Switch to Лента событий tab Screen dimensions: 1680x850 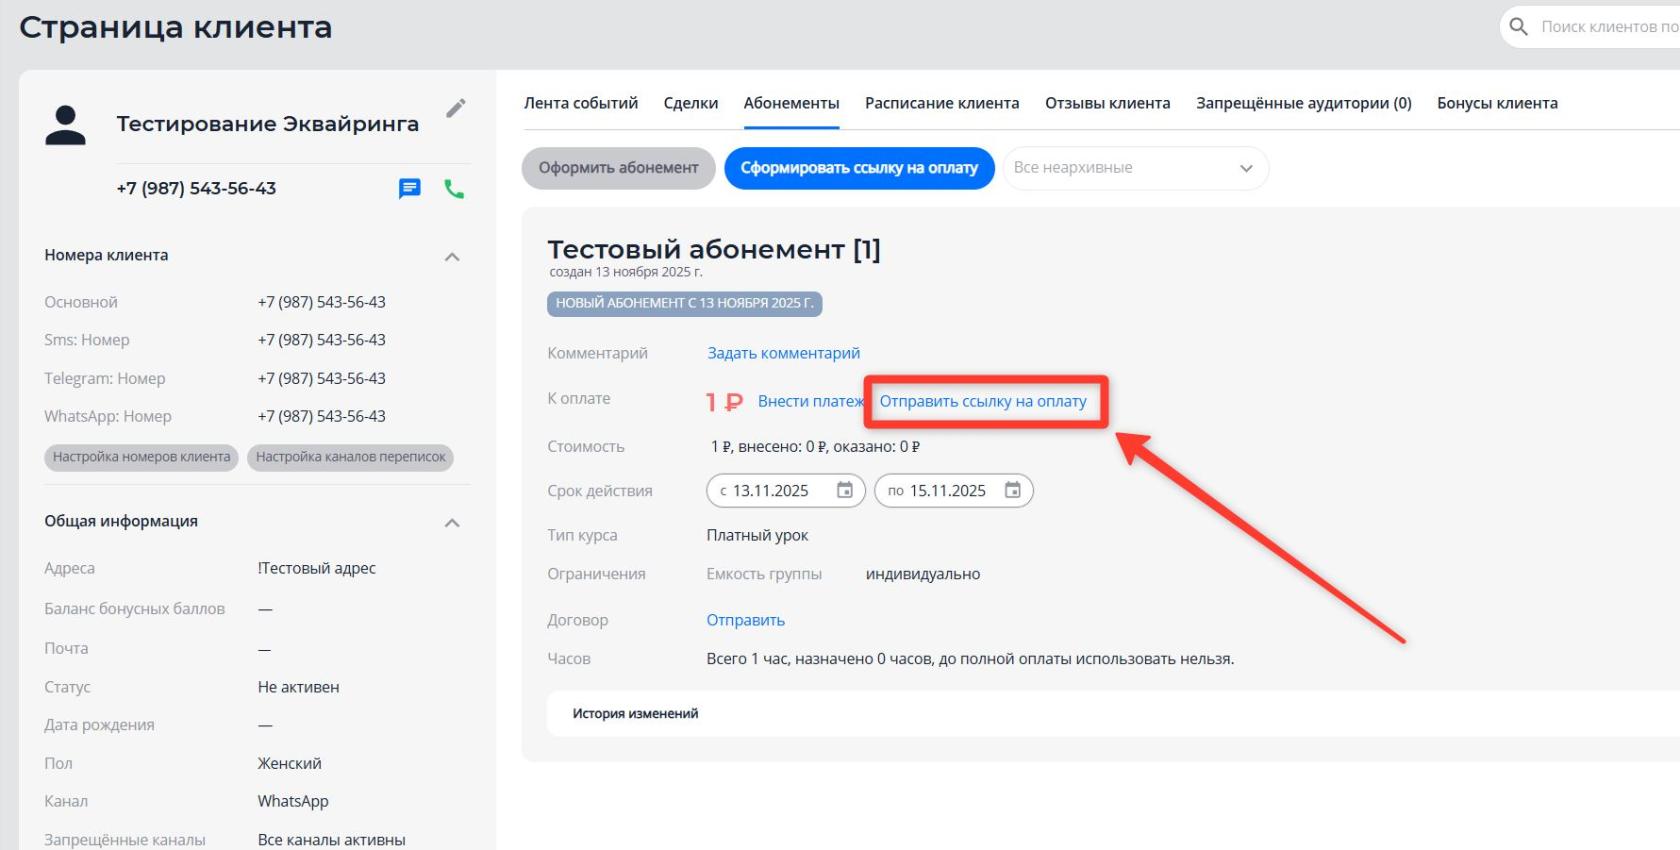coord(581,103)
